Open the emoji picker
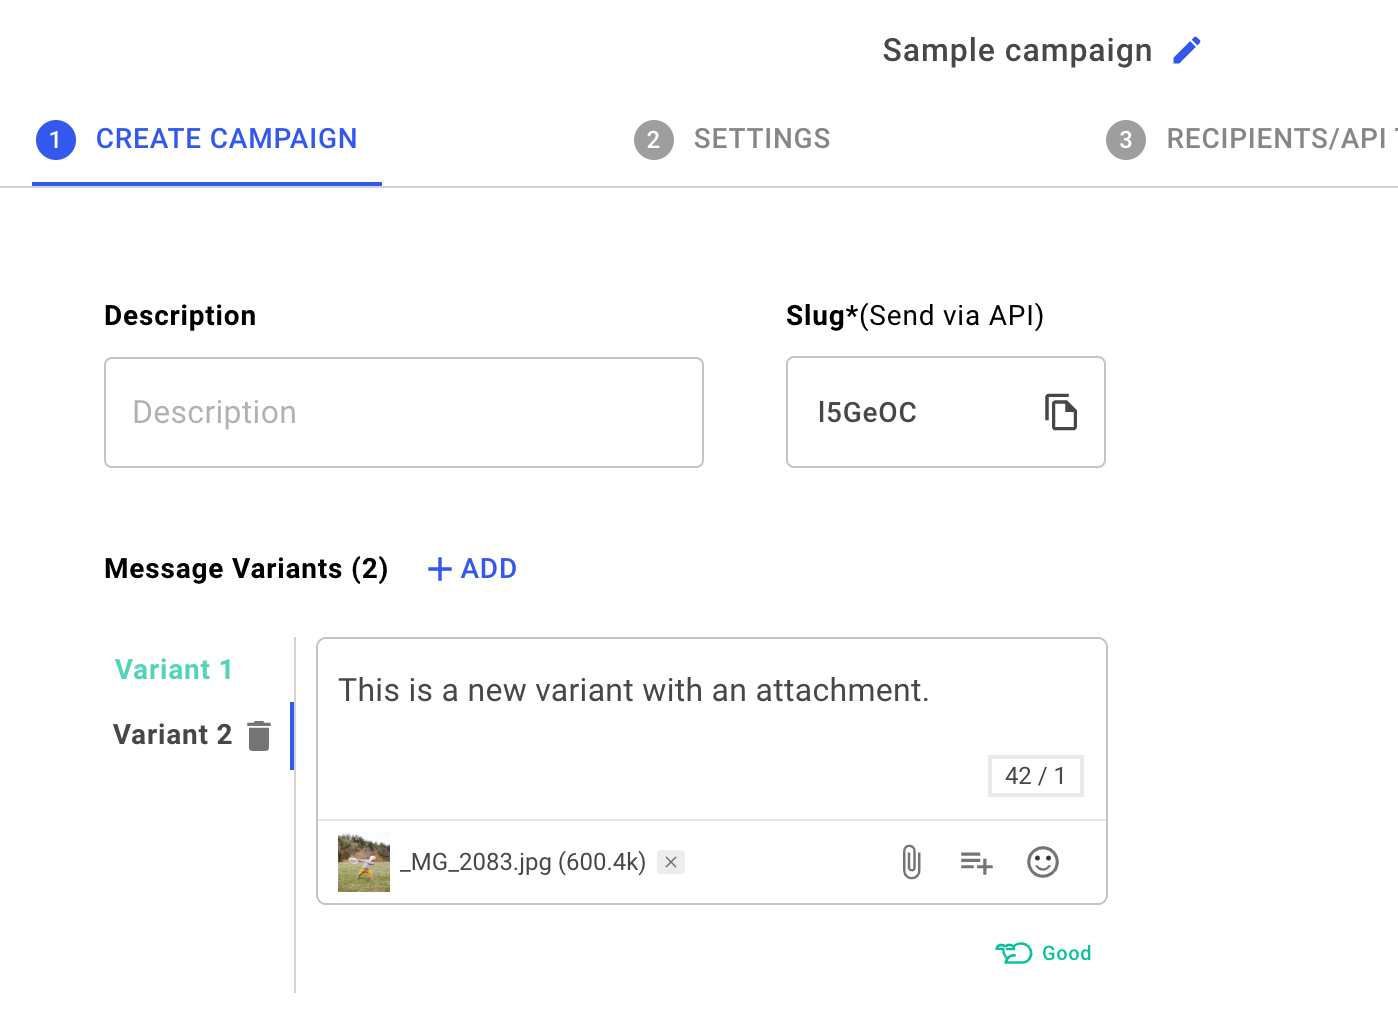The width and height of the screenshot is (1398, 1024). pos(1043,862)
